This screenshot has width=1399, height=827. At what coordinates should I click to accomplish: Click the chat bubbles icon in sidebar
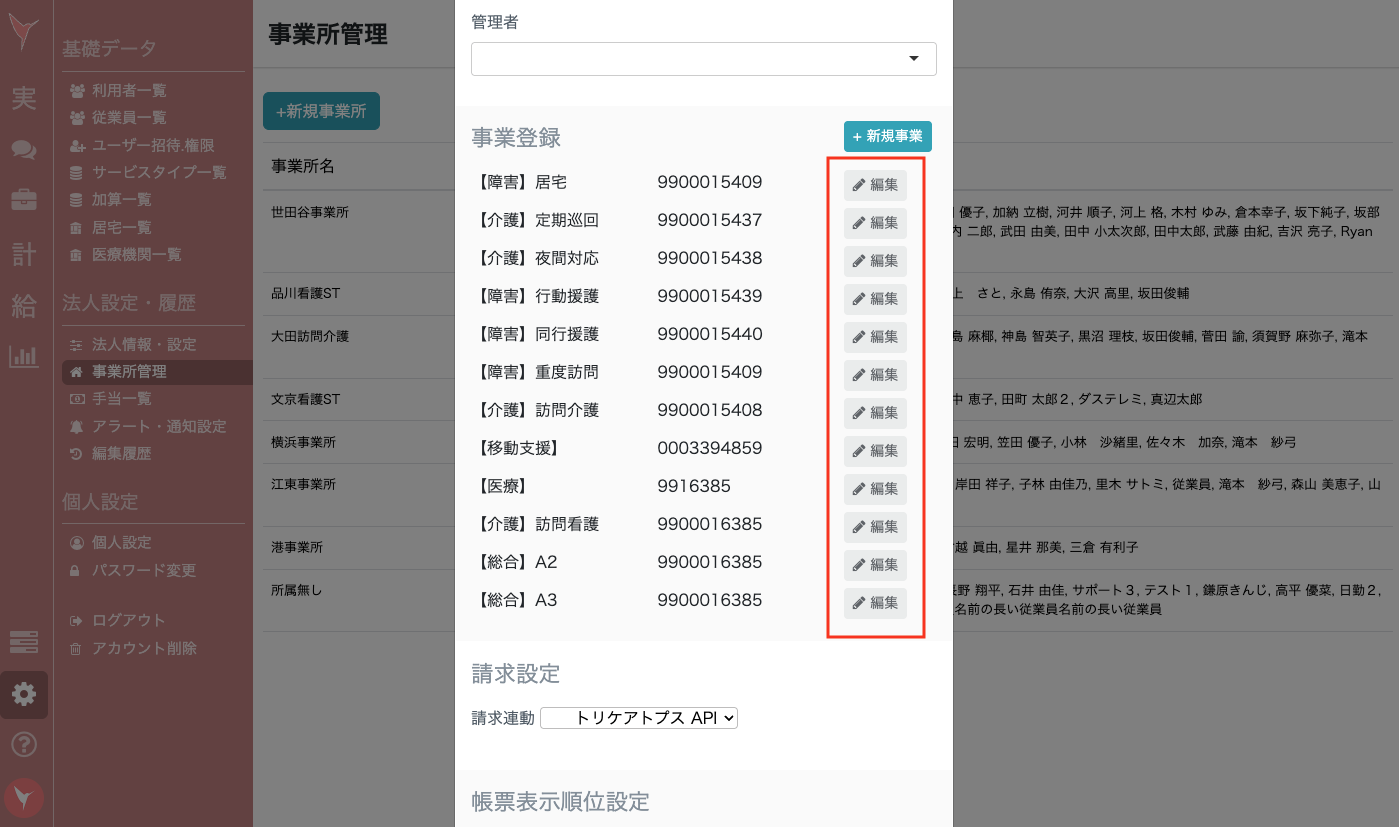[x=24, y=150]
